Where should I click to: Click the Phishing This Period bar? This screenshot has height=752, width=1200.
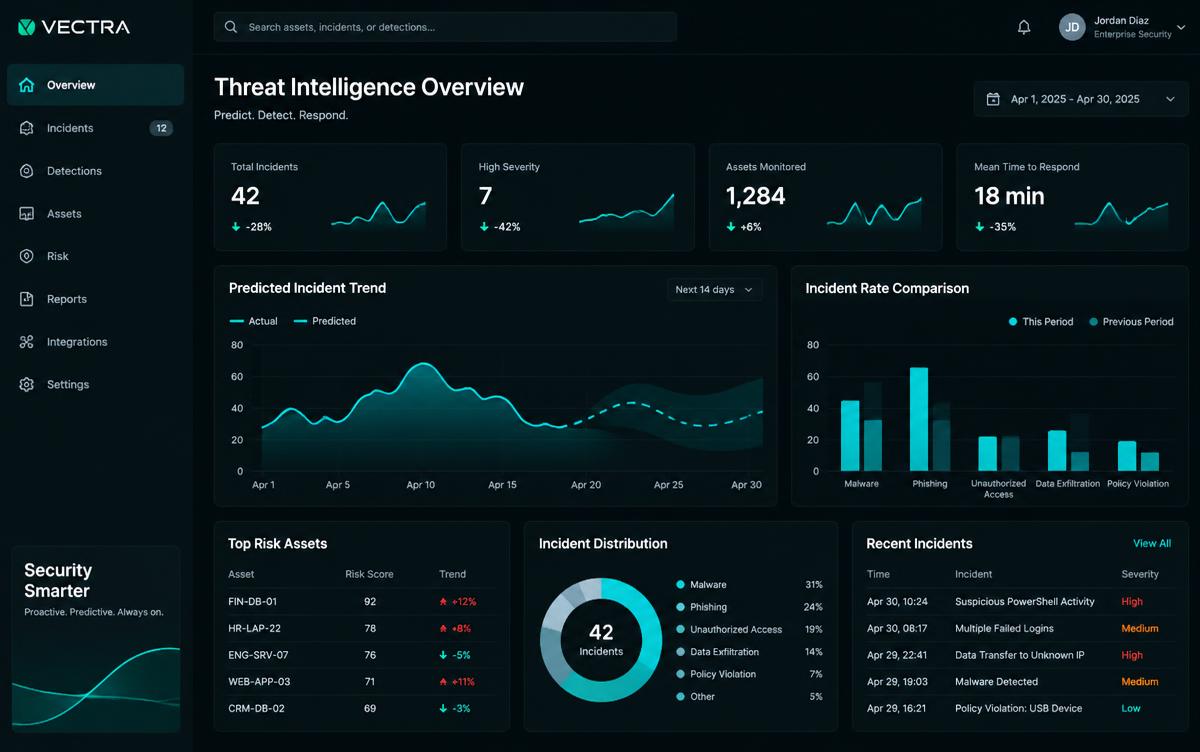pos(919,419)
